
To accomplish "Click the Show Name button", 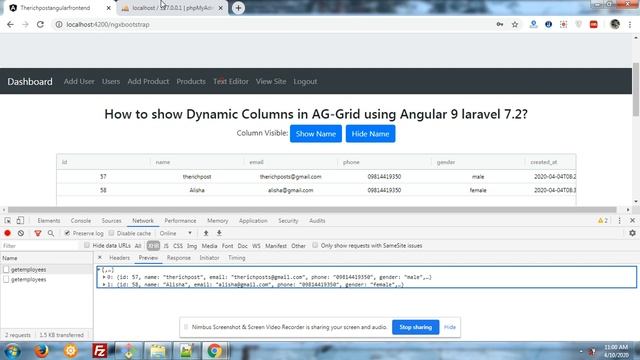I will click(316, 133).
